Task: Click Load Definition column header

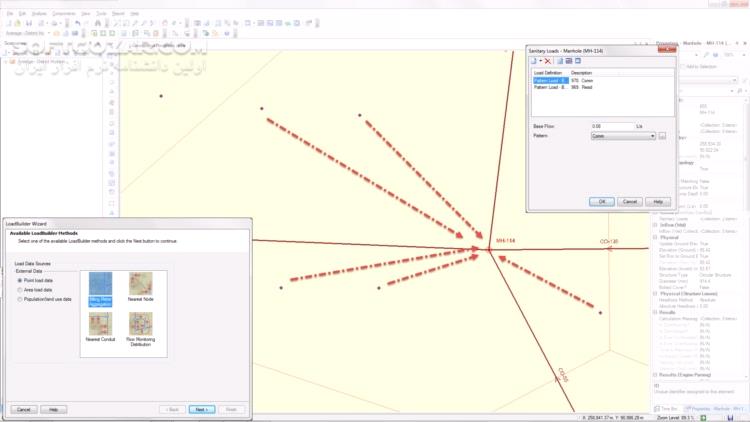Action: (x=548, y=73)
